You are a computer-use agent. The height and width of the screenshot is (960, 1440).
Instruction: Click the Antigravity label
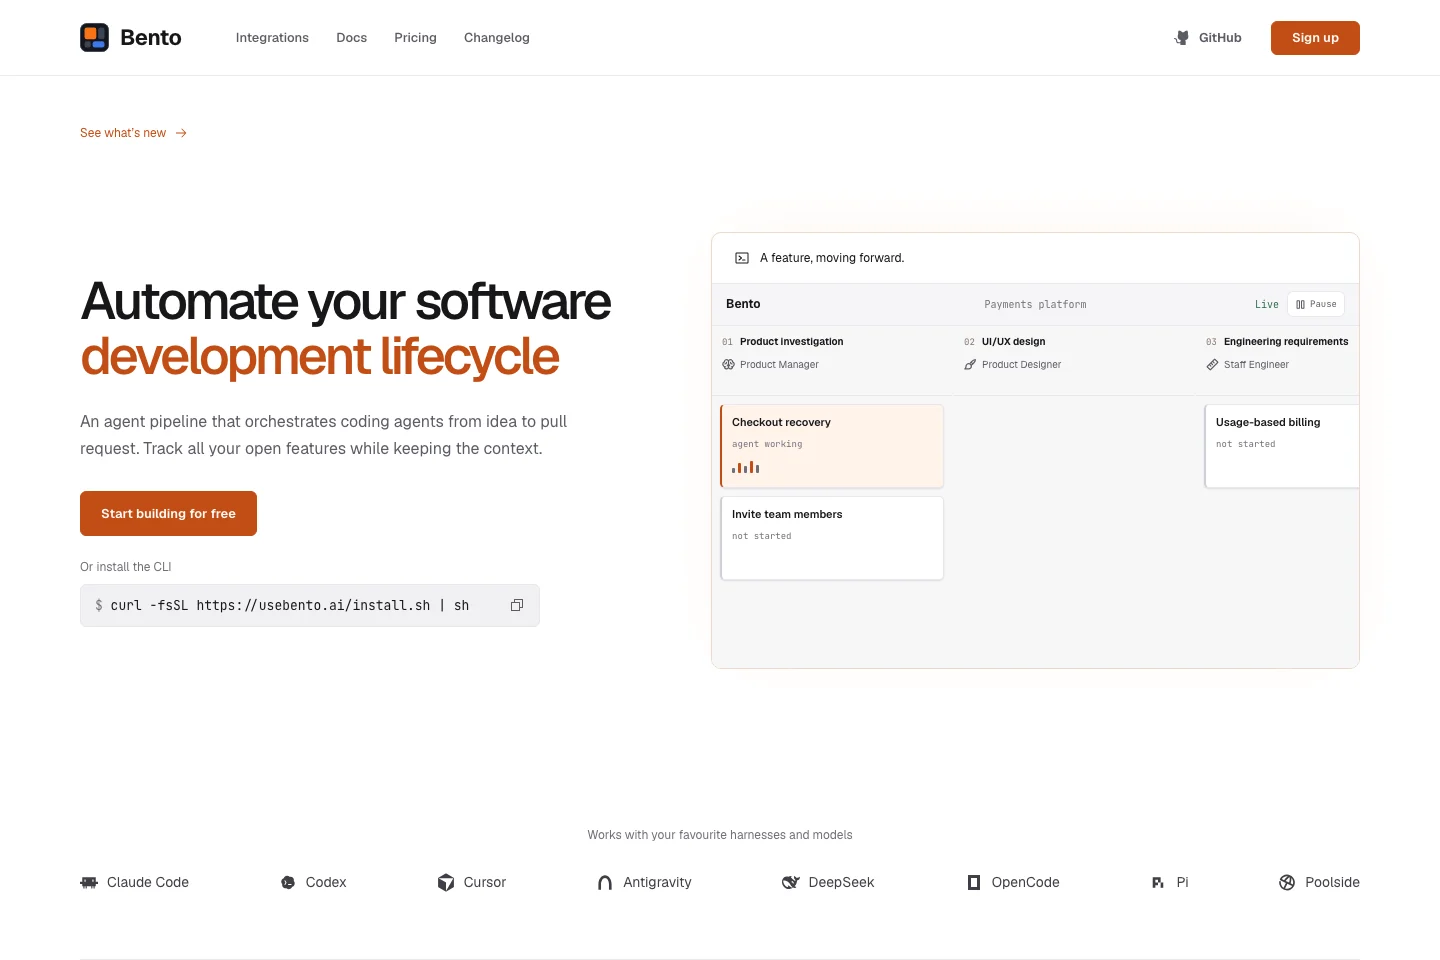pos(657,882)
